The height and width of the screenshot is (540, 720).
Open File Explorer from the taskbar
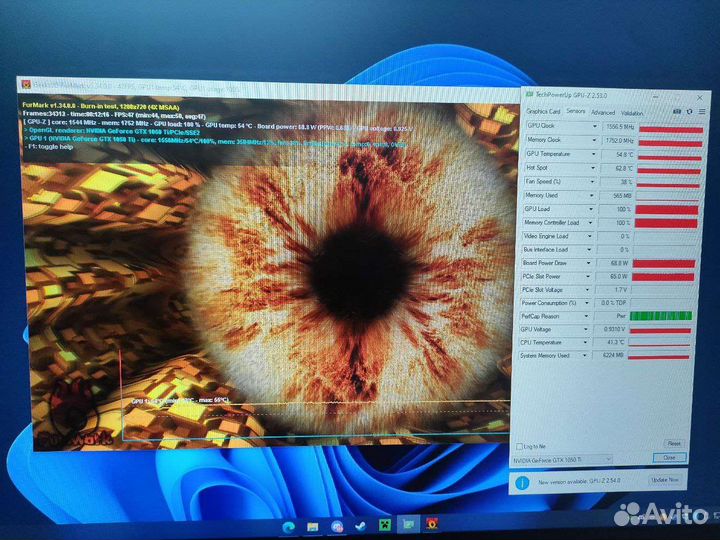click(313, 526)
